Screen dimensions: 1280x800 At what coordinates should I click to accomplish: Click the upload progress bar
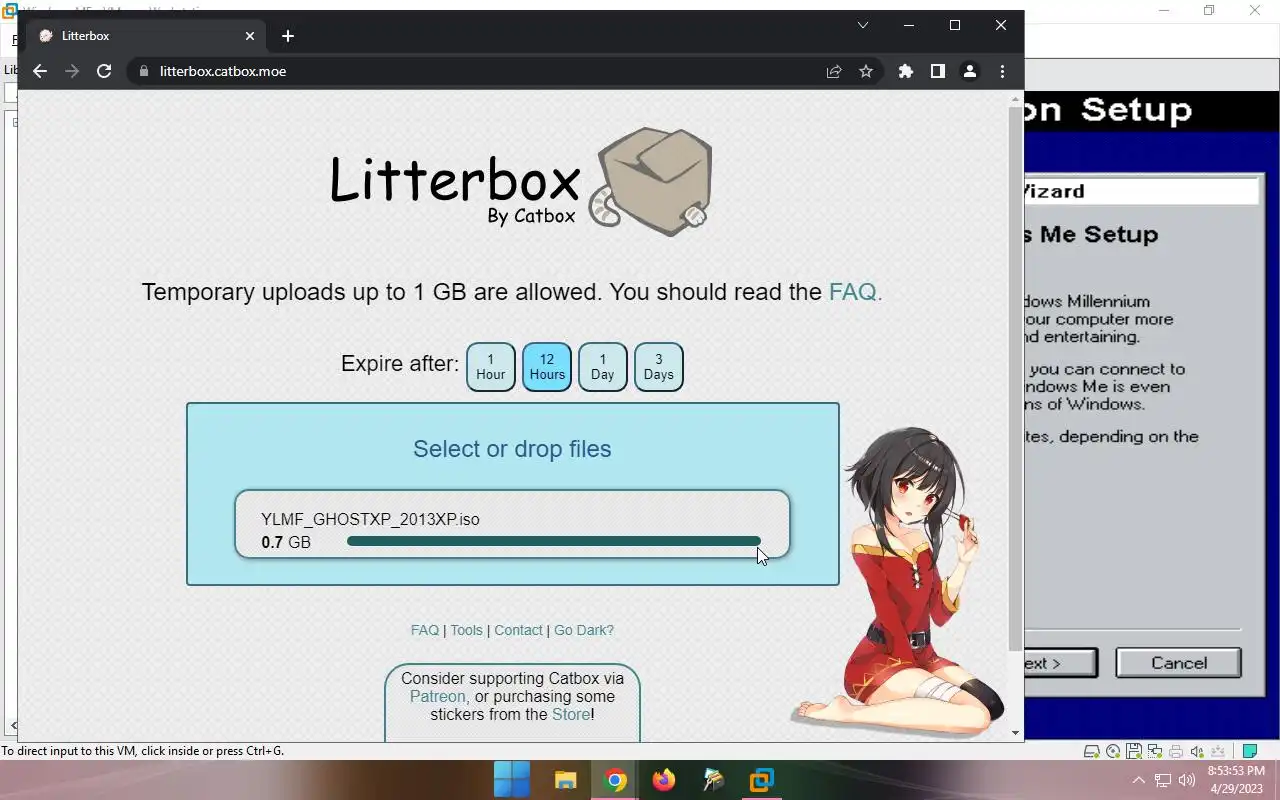[554, 541]
